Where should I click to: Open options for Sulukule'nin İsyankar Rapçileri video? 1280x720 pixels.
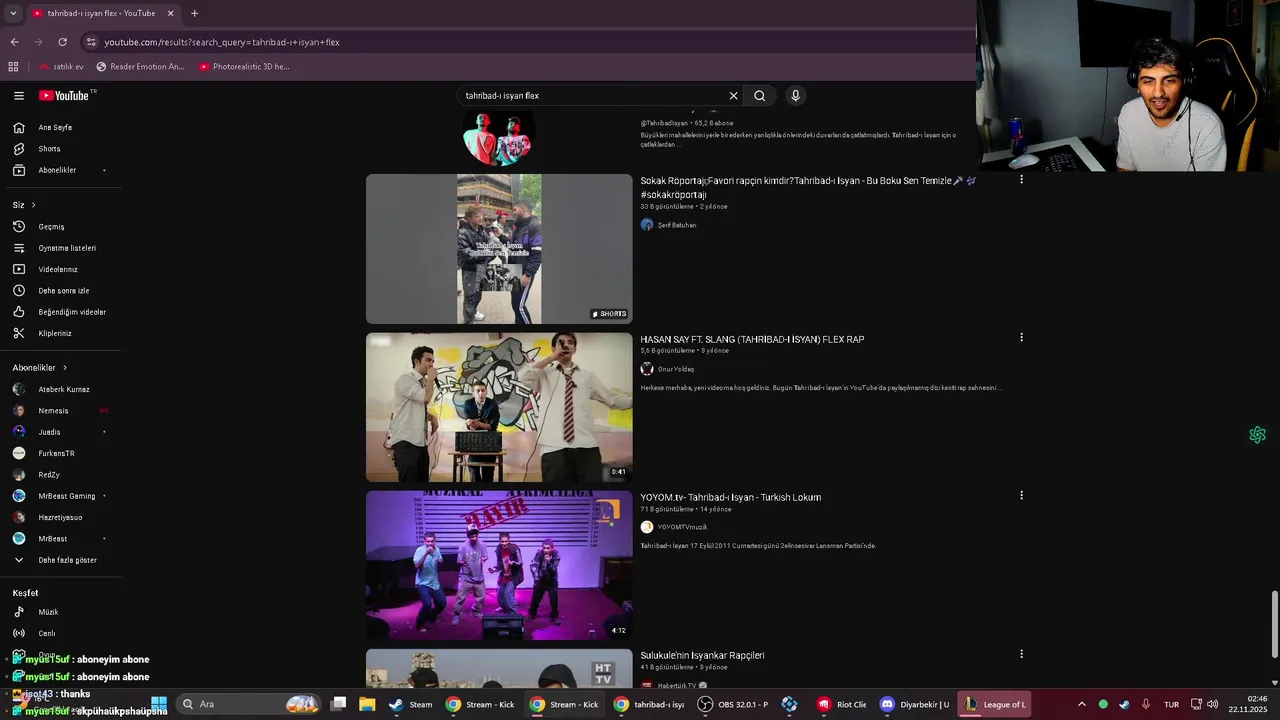1021,654
